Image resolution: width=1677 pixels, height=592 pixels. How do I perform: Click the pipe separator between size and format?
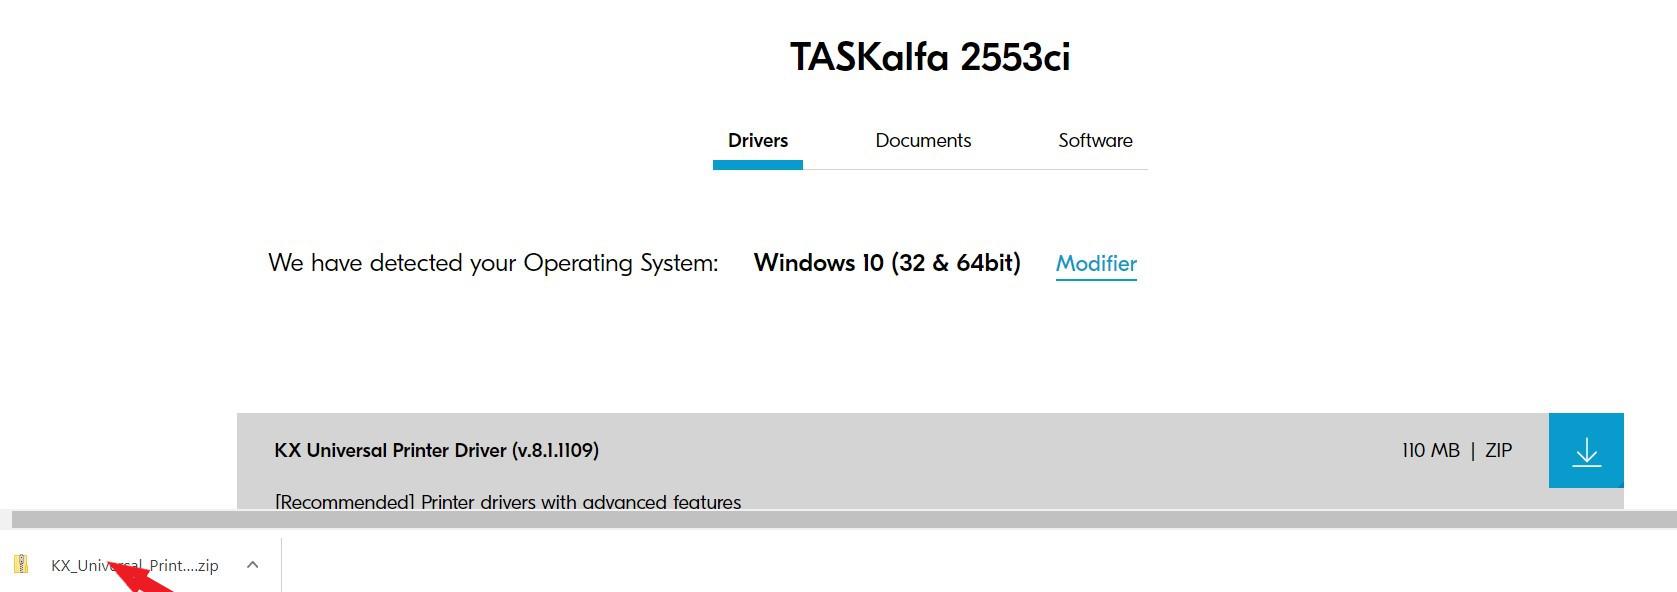point(1472,451)
